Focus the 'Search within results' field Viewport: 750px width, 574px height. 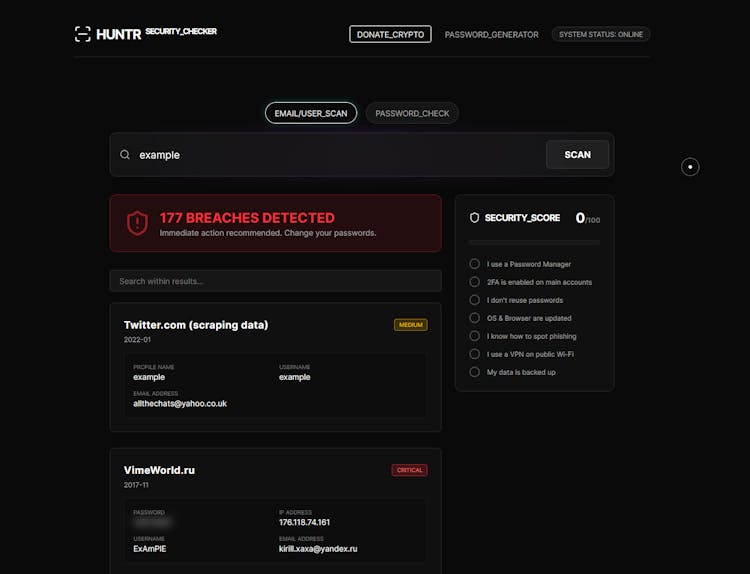[275, 281]
